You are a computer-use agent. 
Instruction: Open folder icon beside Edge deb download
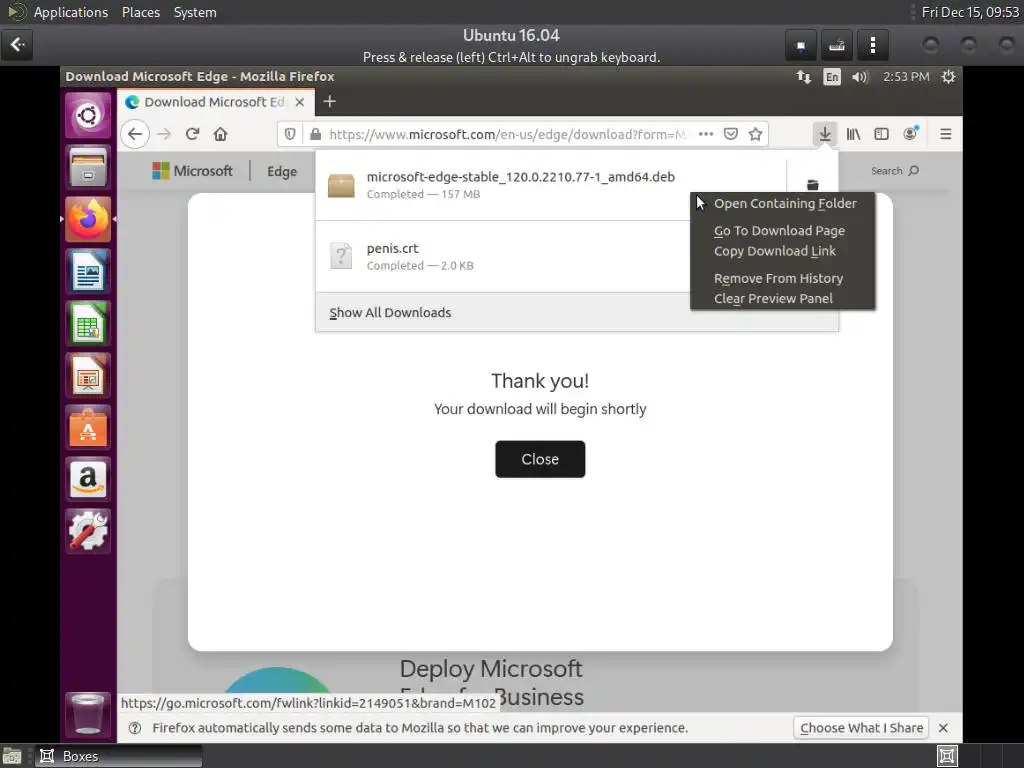click(812, 185)
